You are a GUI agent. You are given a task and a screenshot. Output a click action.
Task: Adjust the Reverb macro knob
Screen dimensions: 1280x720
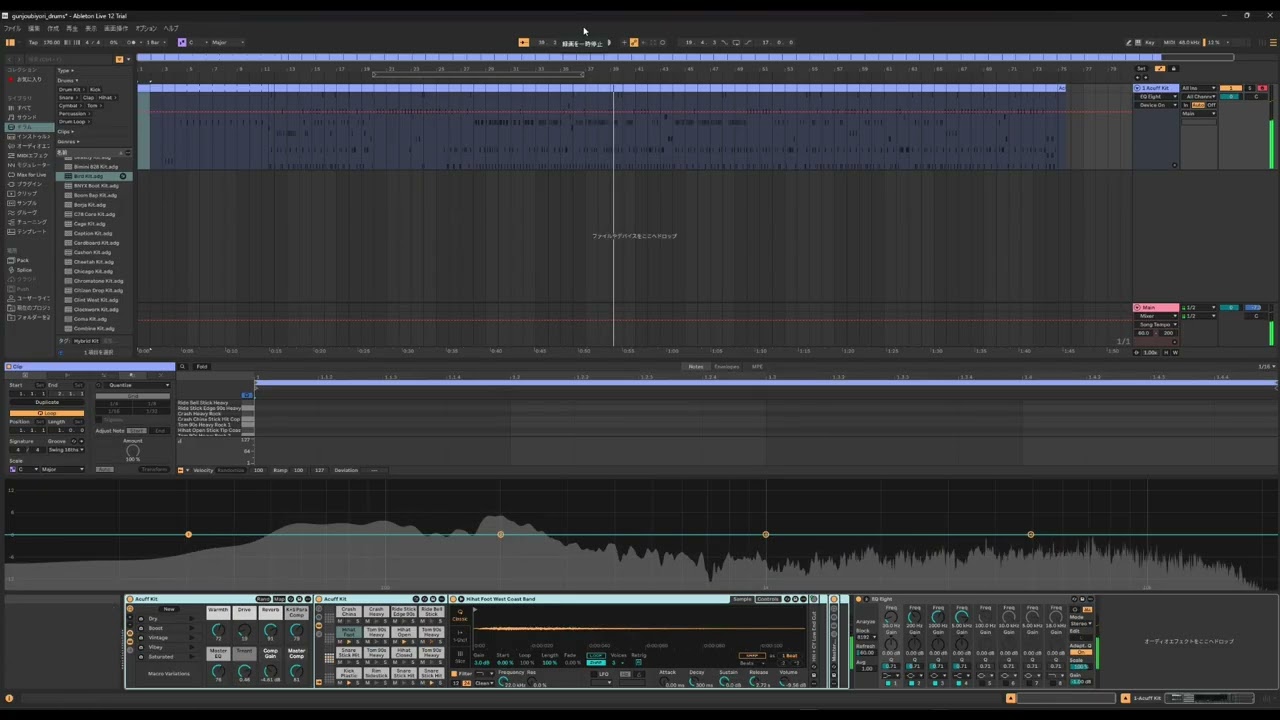[x=270, y=630]
